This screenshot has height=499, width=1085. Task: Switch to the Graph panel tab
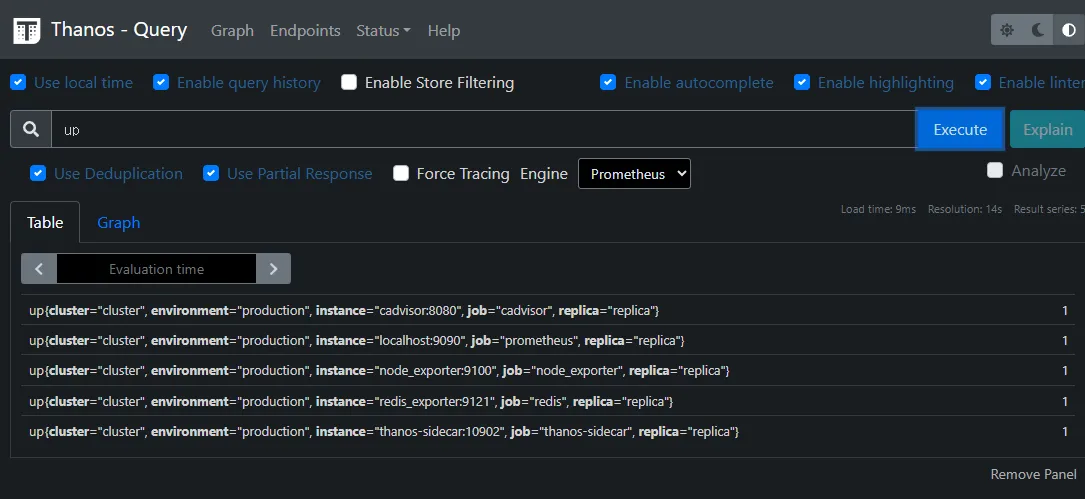(x=118, y=222)
